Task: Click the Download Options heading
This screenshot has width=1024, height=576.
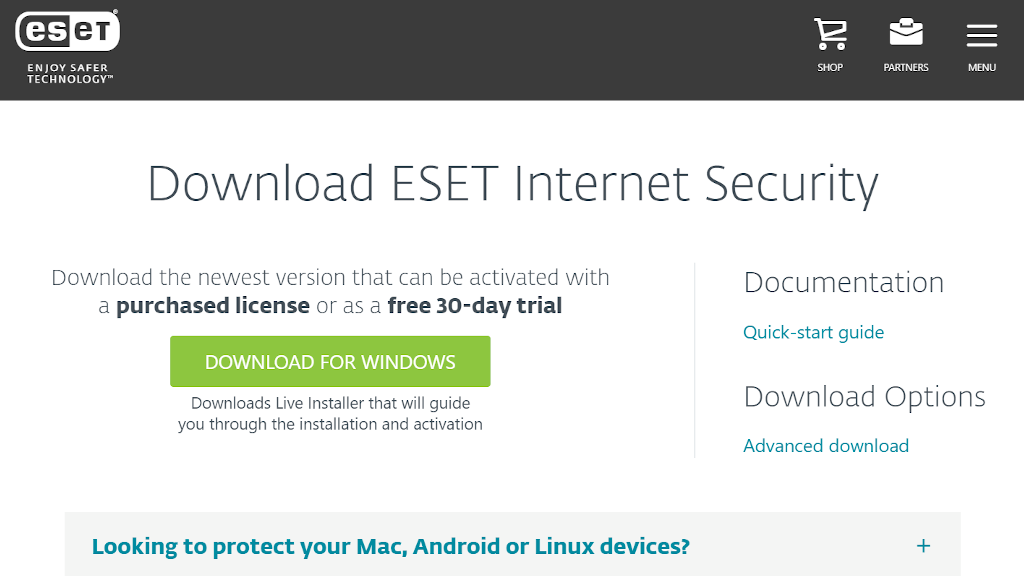Action: 864,397
